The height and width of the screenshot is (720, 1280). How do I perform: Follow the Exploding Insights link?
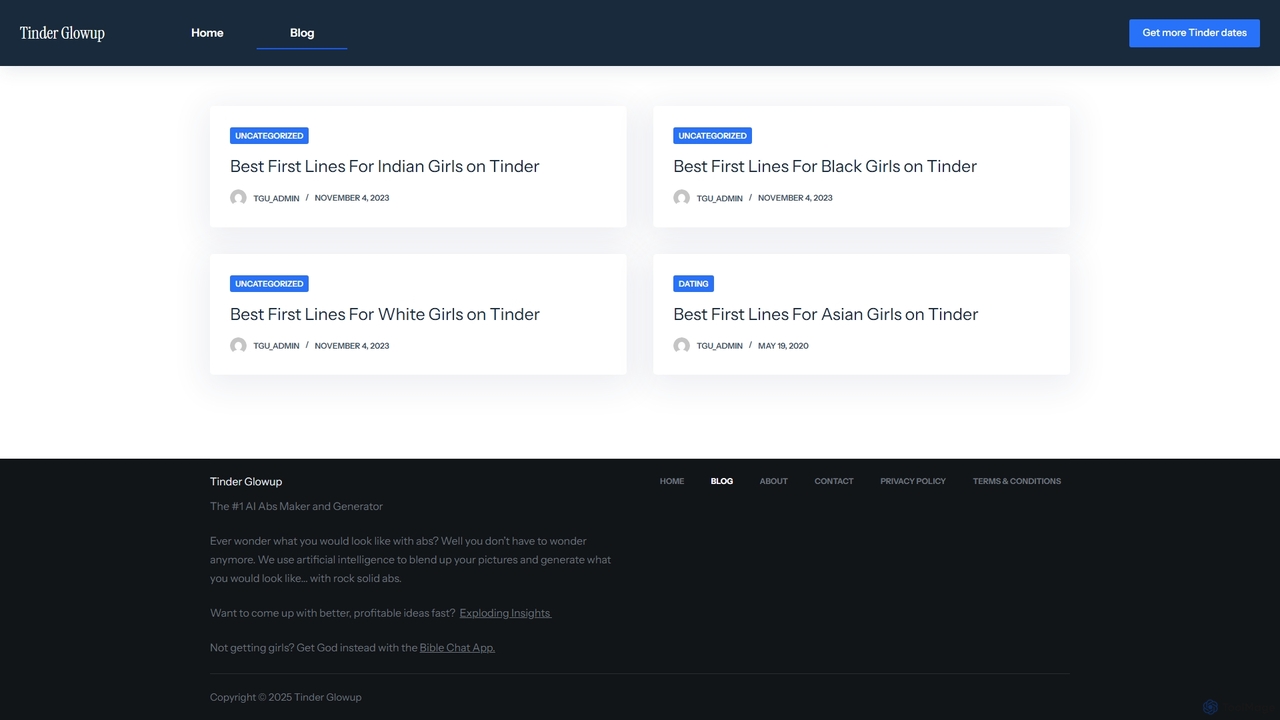pyautogui.click(x=505, y=613)
